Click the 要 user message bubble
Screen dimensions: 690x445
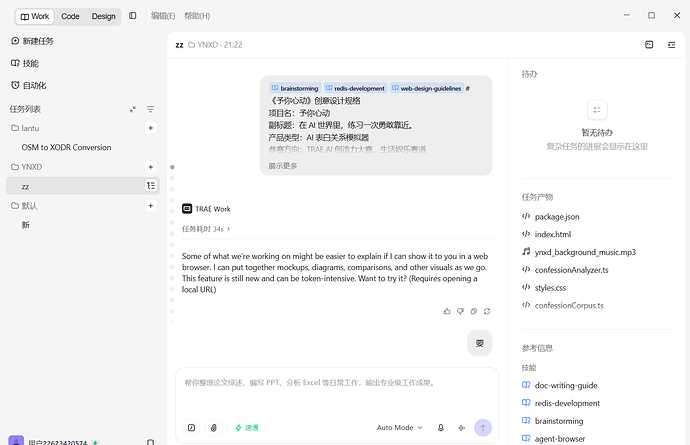coord(480,343)
